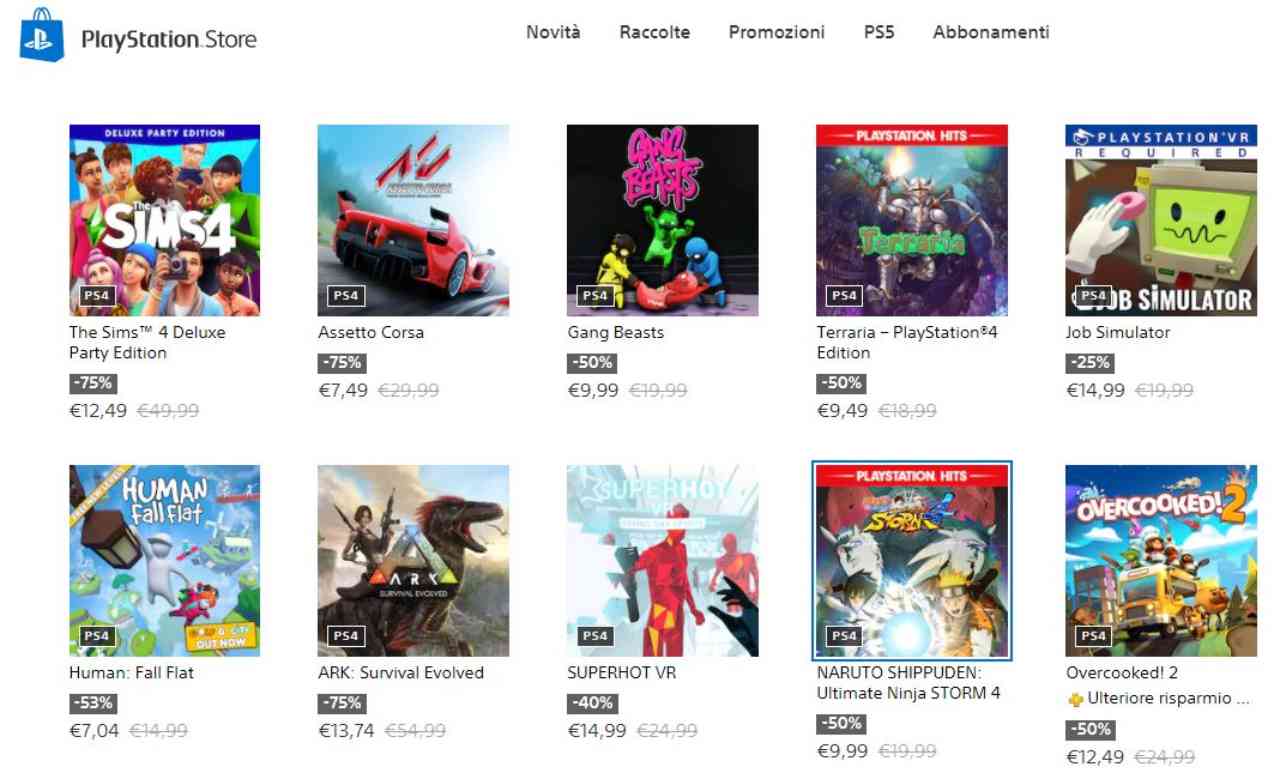The width and height of the screenshot is (1280, 779).
Task: Open the Job Simulator VR cover
Action: tap(1161, 220)
